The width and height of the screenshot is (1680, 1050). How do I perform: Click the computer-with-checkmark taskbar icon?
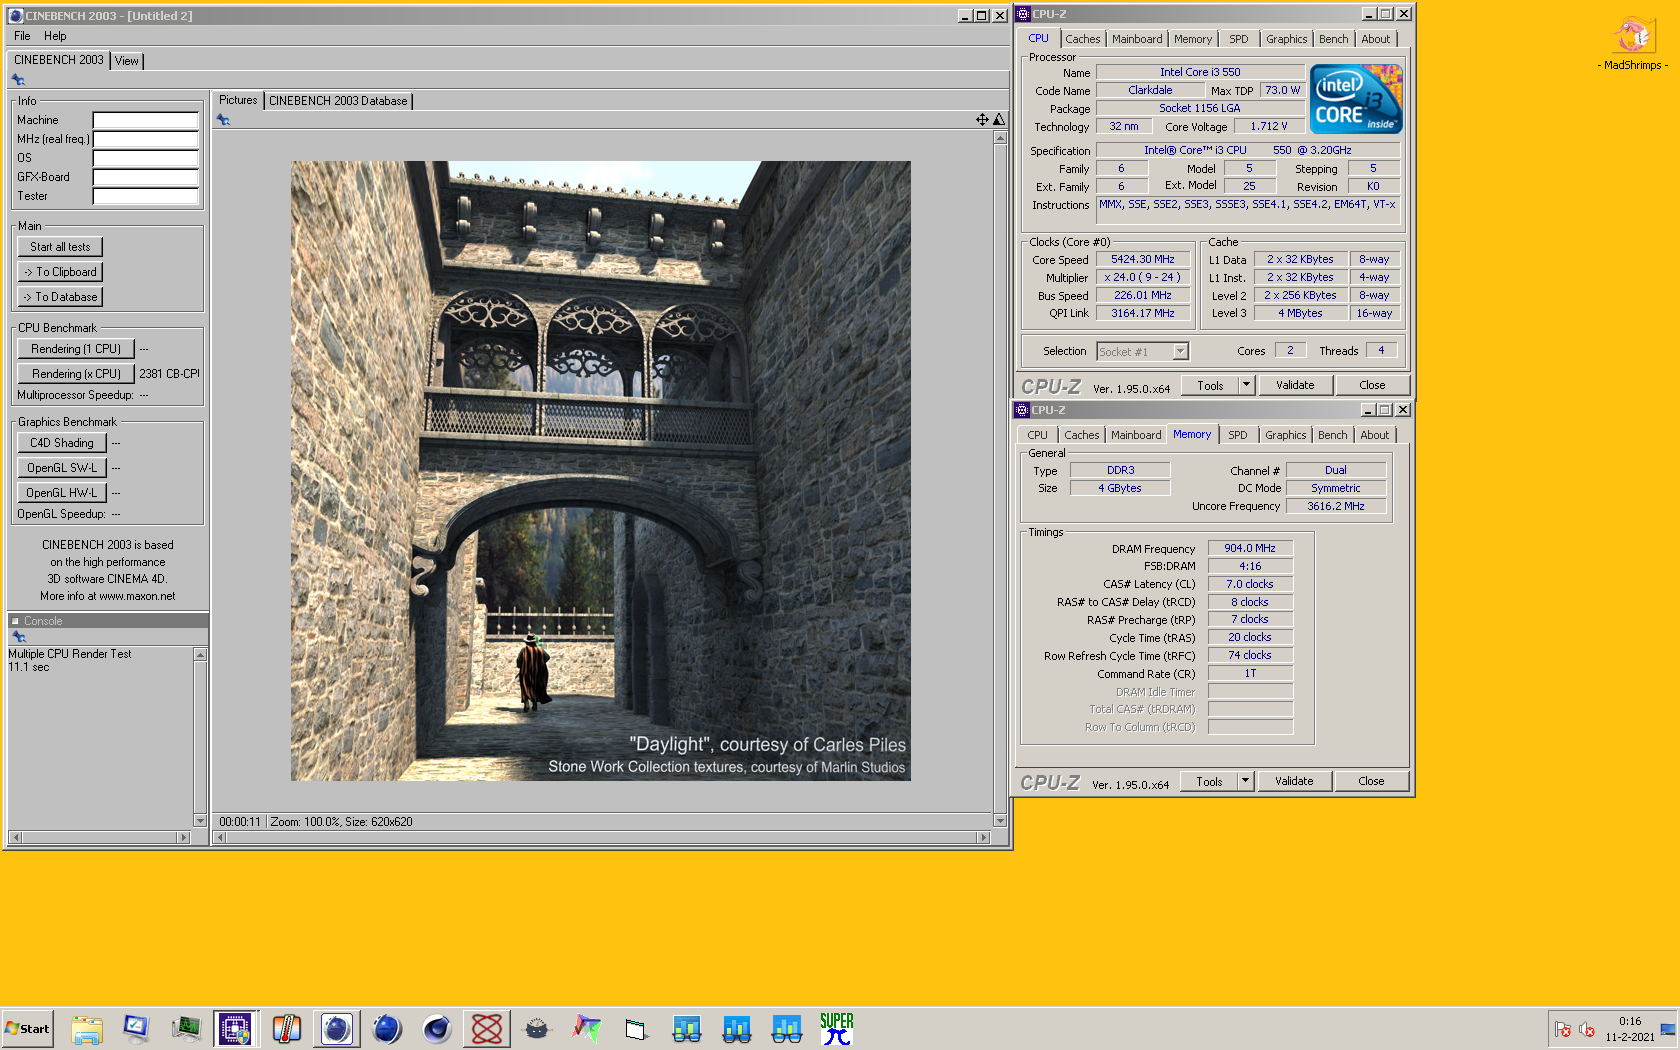coord(136,1028)
